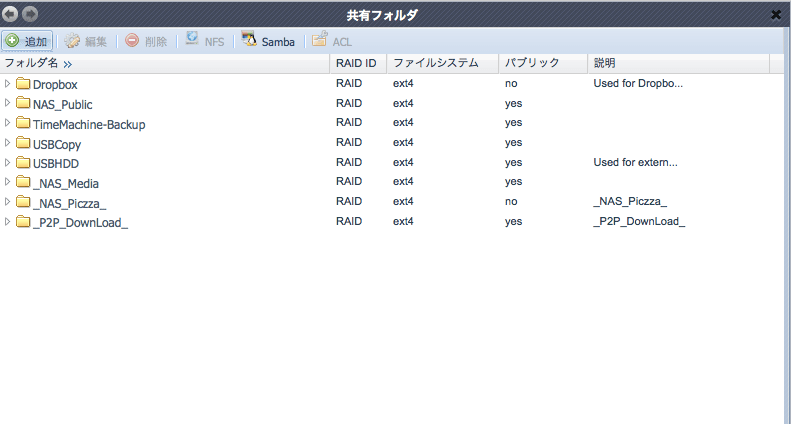Select the _NAS_Piczza_ folder name
The image size is (791, 424).
[x=69, y=204]
